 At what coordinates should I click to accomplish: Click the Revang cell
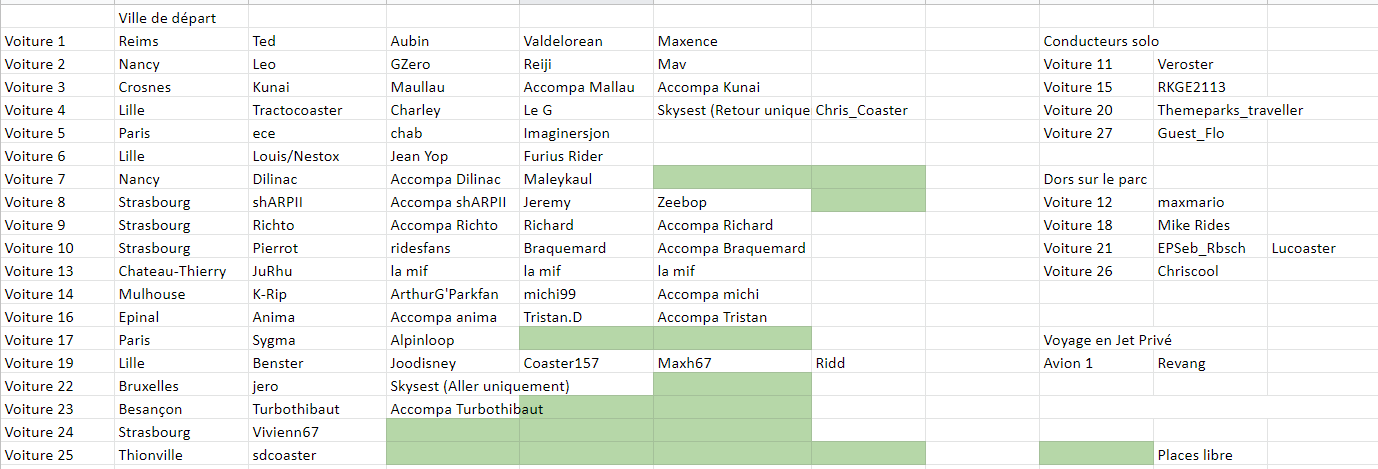coord(1181,363)
